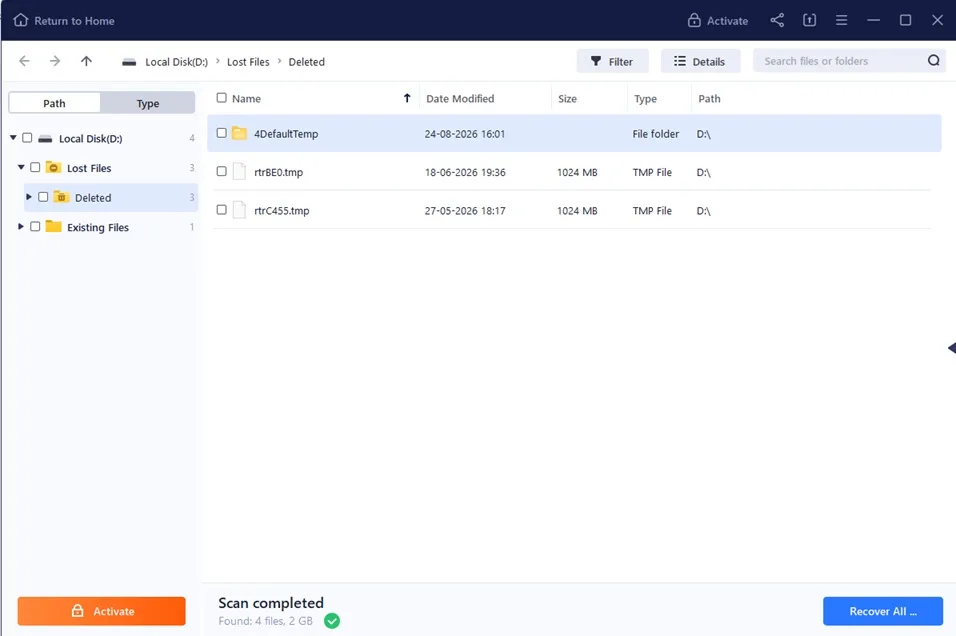956x636 pixels.
Task: Open the Filter button
Action: (x=612, y=61)
